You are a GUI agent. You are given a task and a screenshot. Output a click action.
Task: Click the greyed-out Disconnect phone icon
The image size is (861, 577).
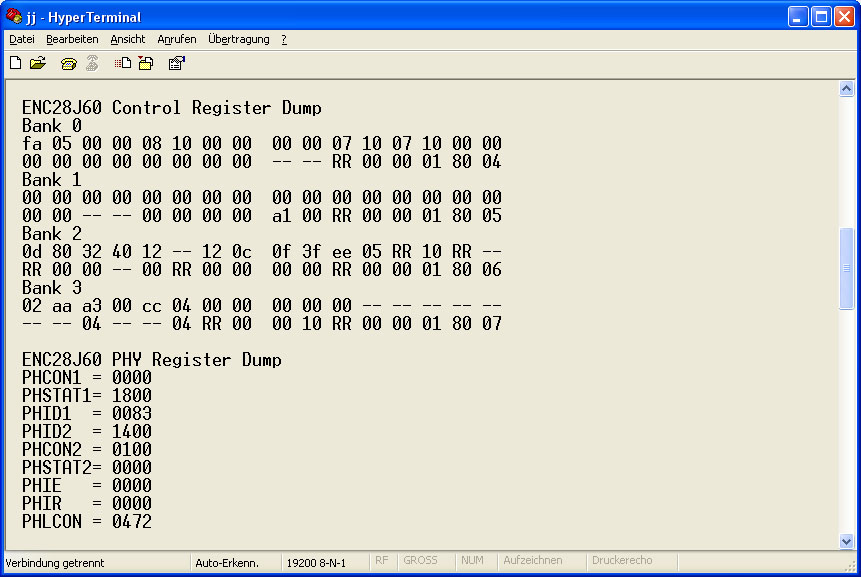[92, 63]
